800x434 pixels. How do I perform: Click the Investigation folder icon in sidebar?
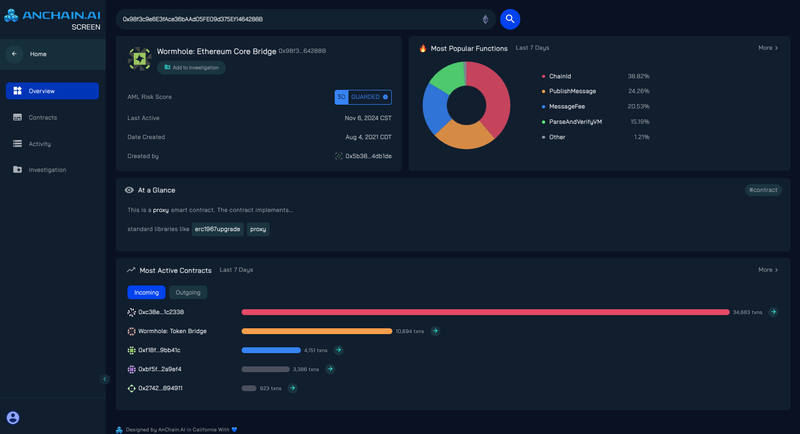pyautogui.click(x=17, y=169)
